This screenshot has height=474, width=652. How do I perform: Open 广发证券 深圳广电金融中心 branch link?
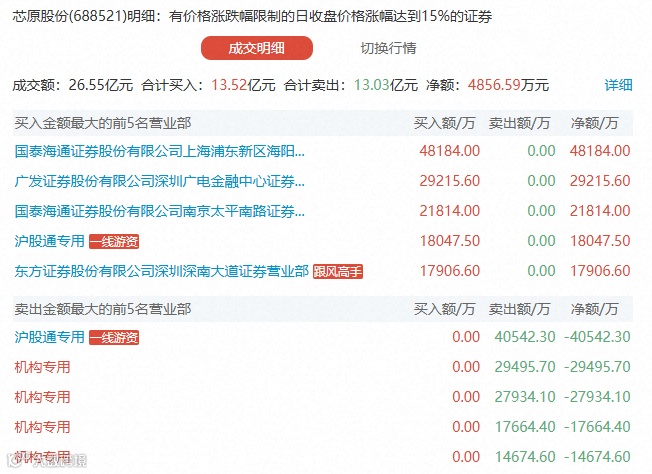(x=160, y=181)
